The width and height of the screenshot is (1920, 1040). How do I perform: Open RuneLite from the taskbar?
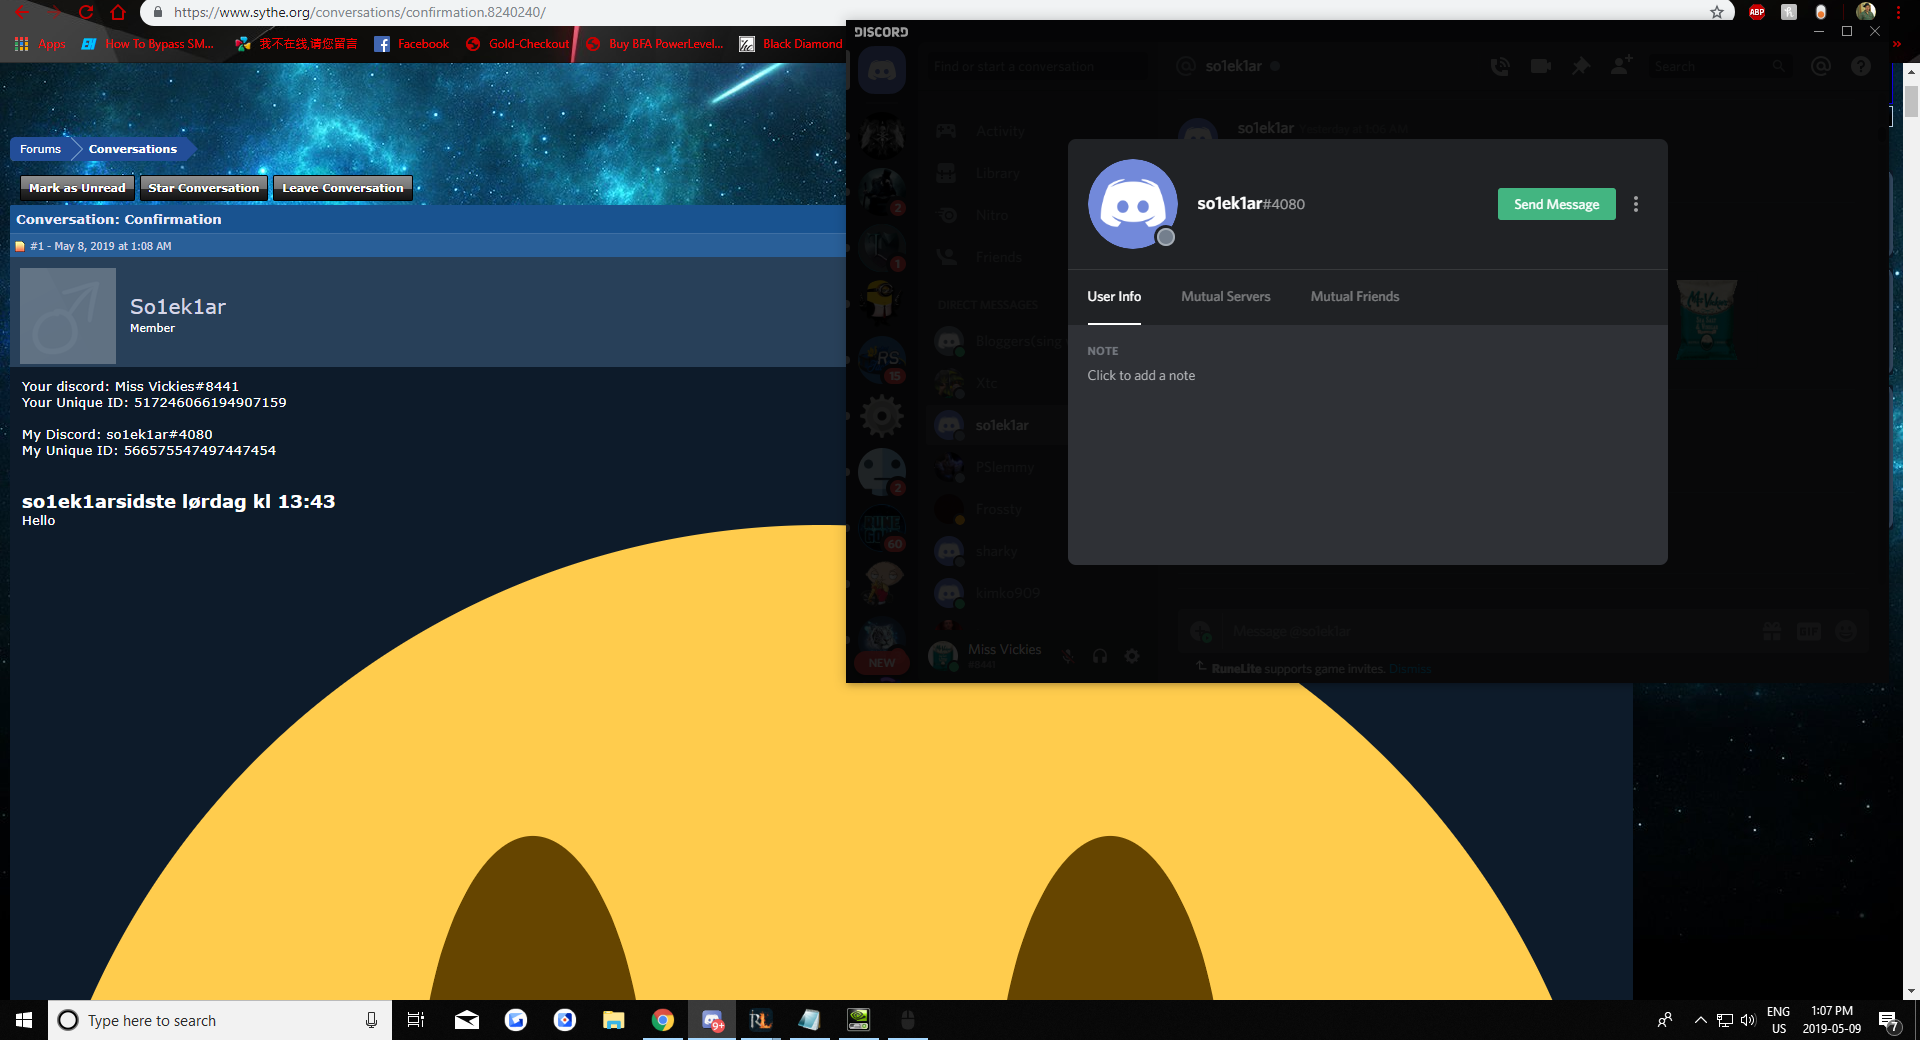pyautogui.click(x=760, y=1020)
